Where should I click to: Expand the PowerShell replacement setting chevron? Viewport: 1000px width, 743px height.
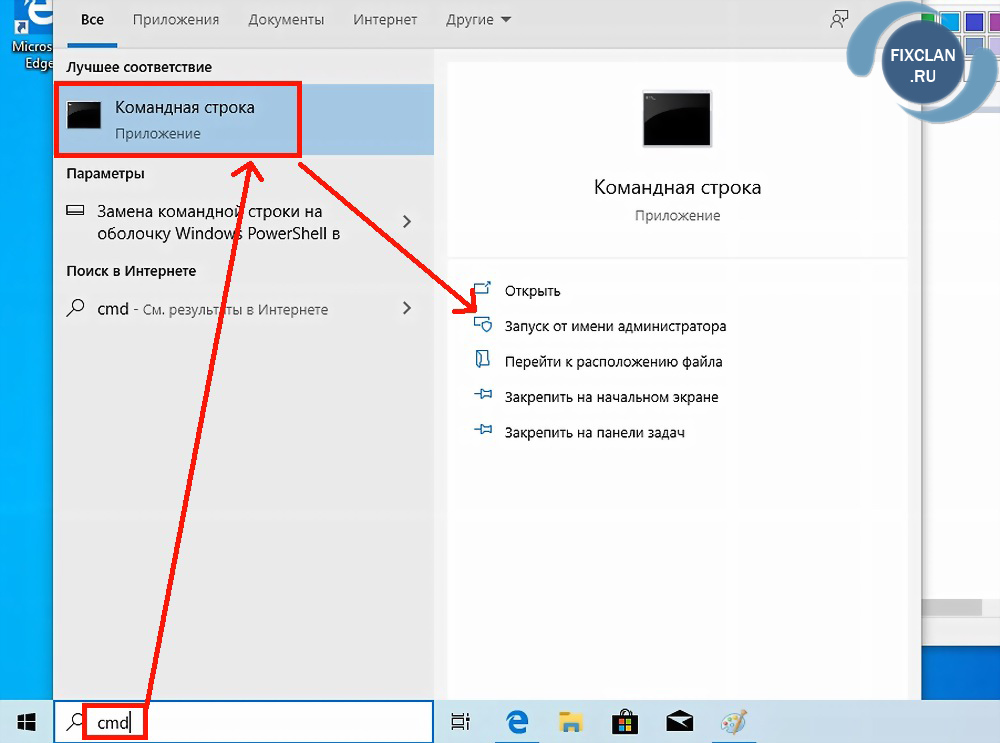407,221
